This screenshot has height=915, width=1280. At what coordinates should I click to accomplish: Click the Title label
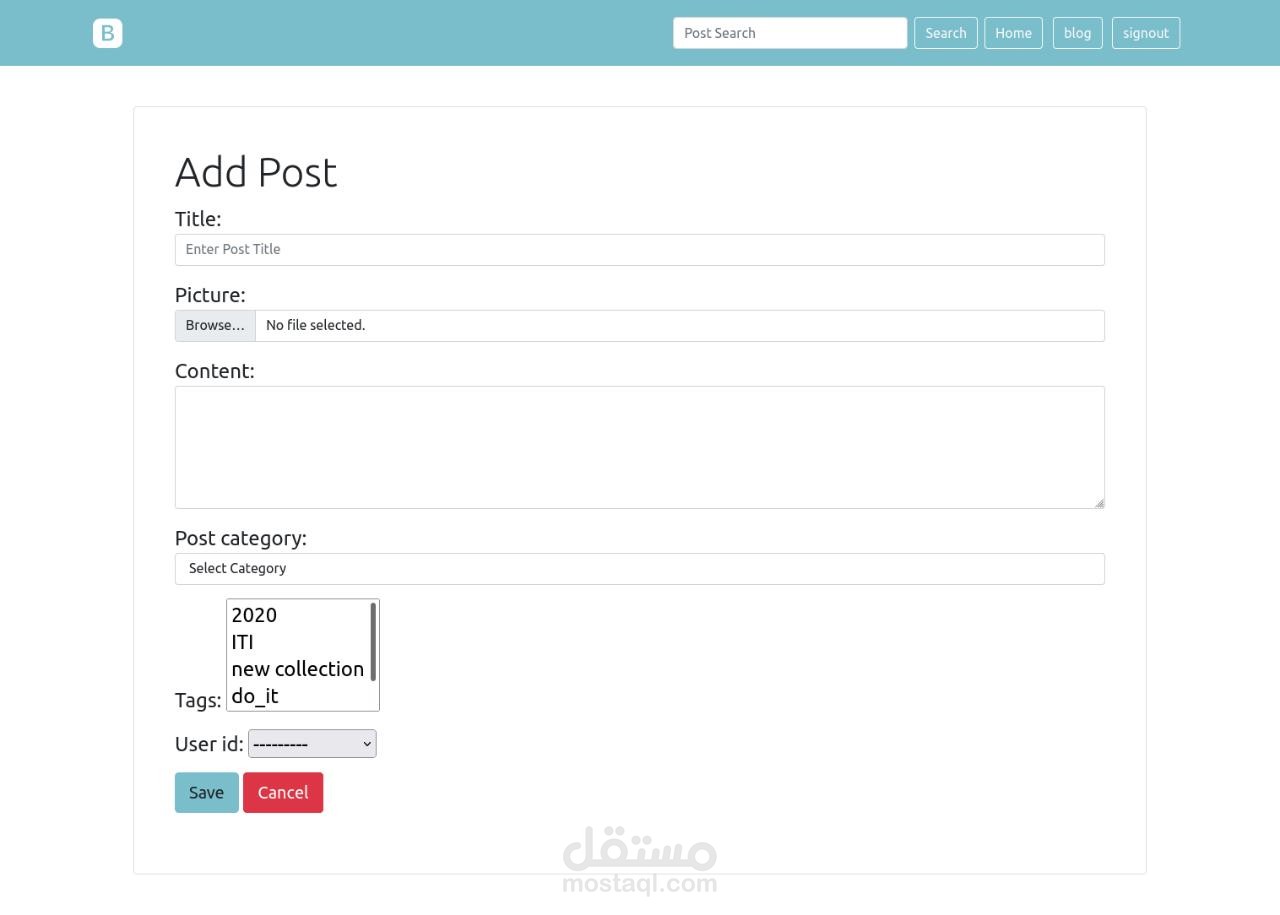(198, 219)
